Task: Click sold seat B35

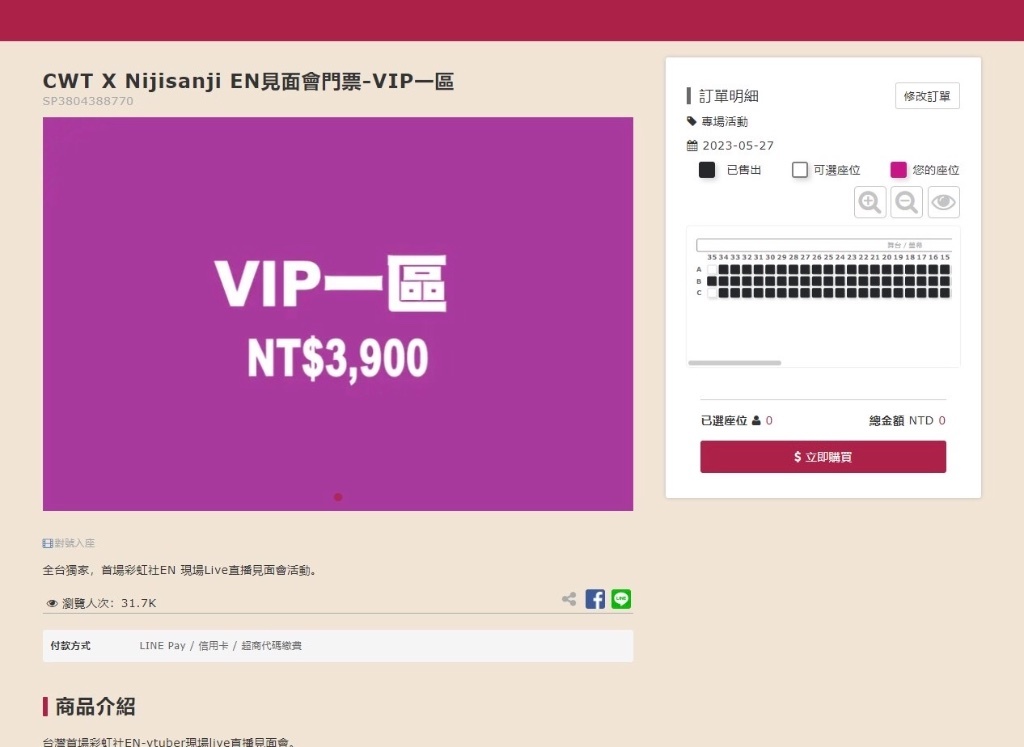Action: 712,281
